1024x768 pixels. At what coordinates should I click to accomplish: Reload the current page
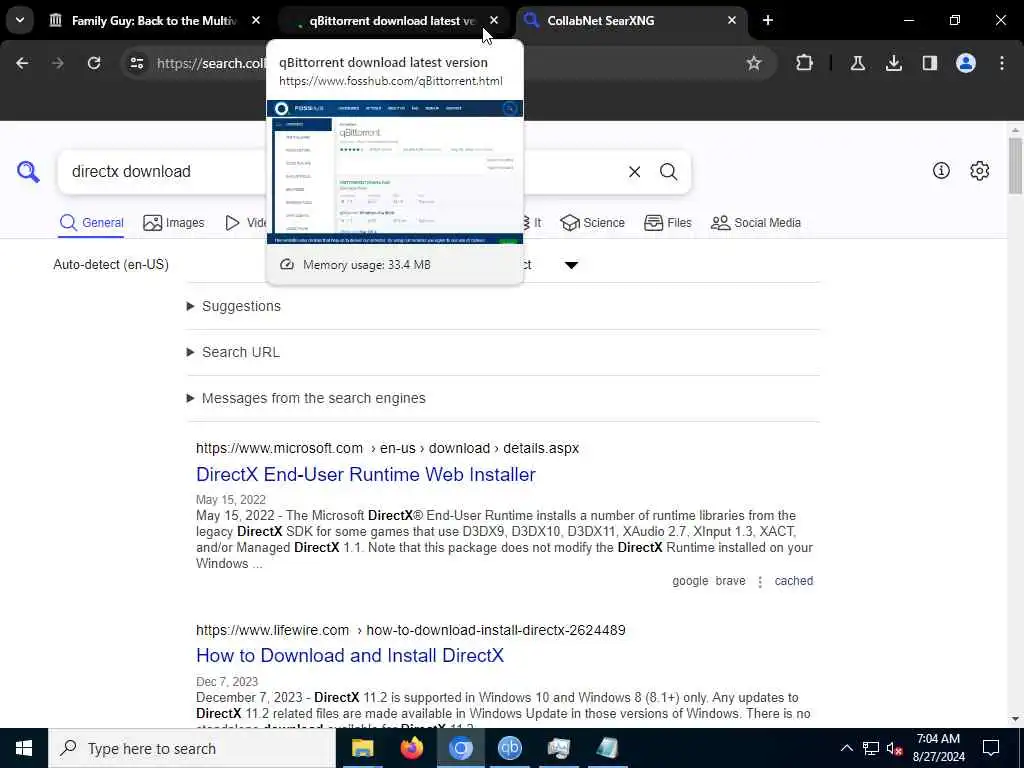click(94, 63)
